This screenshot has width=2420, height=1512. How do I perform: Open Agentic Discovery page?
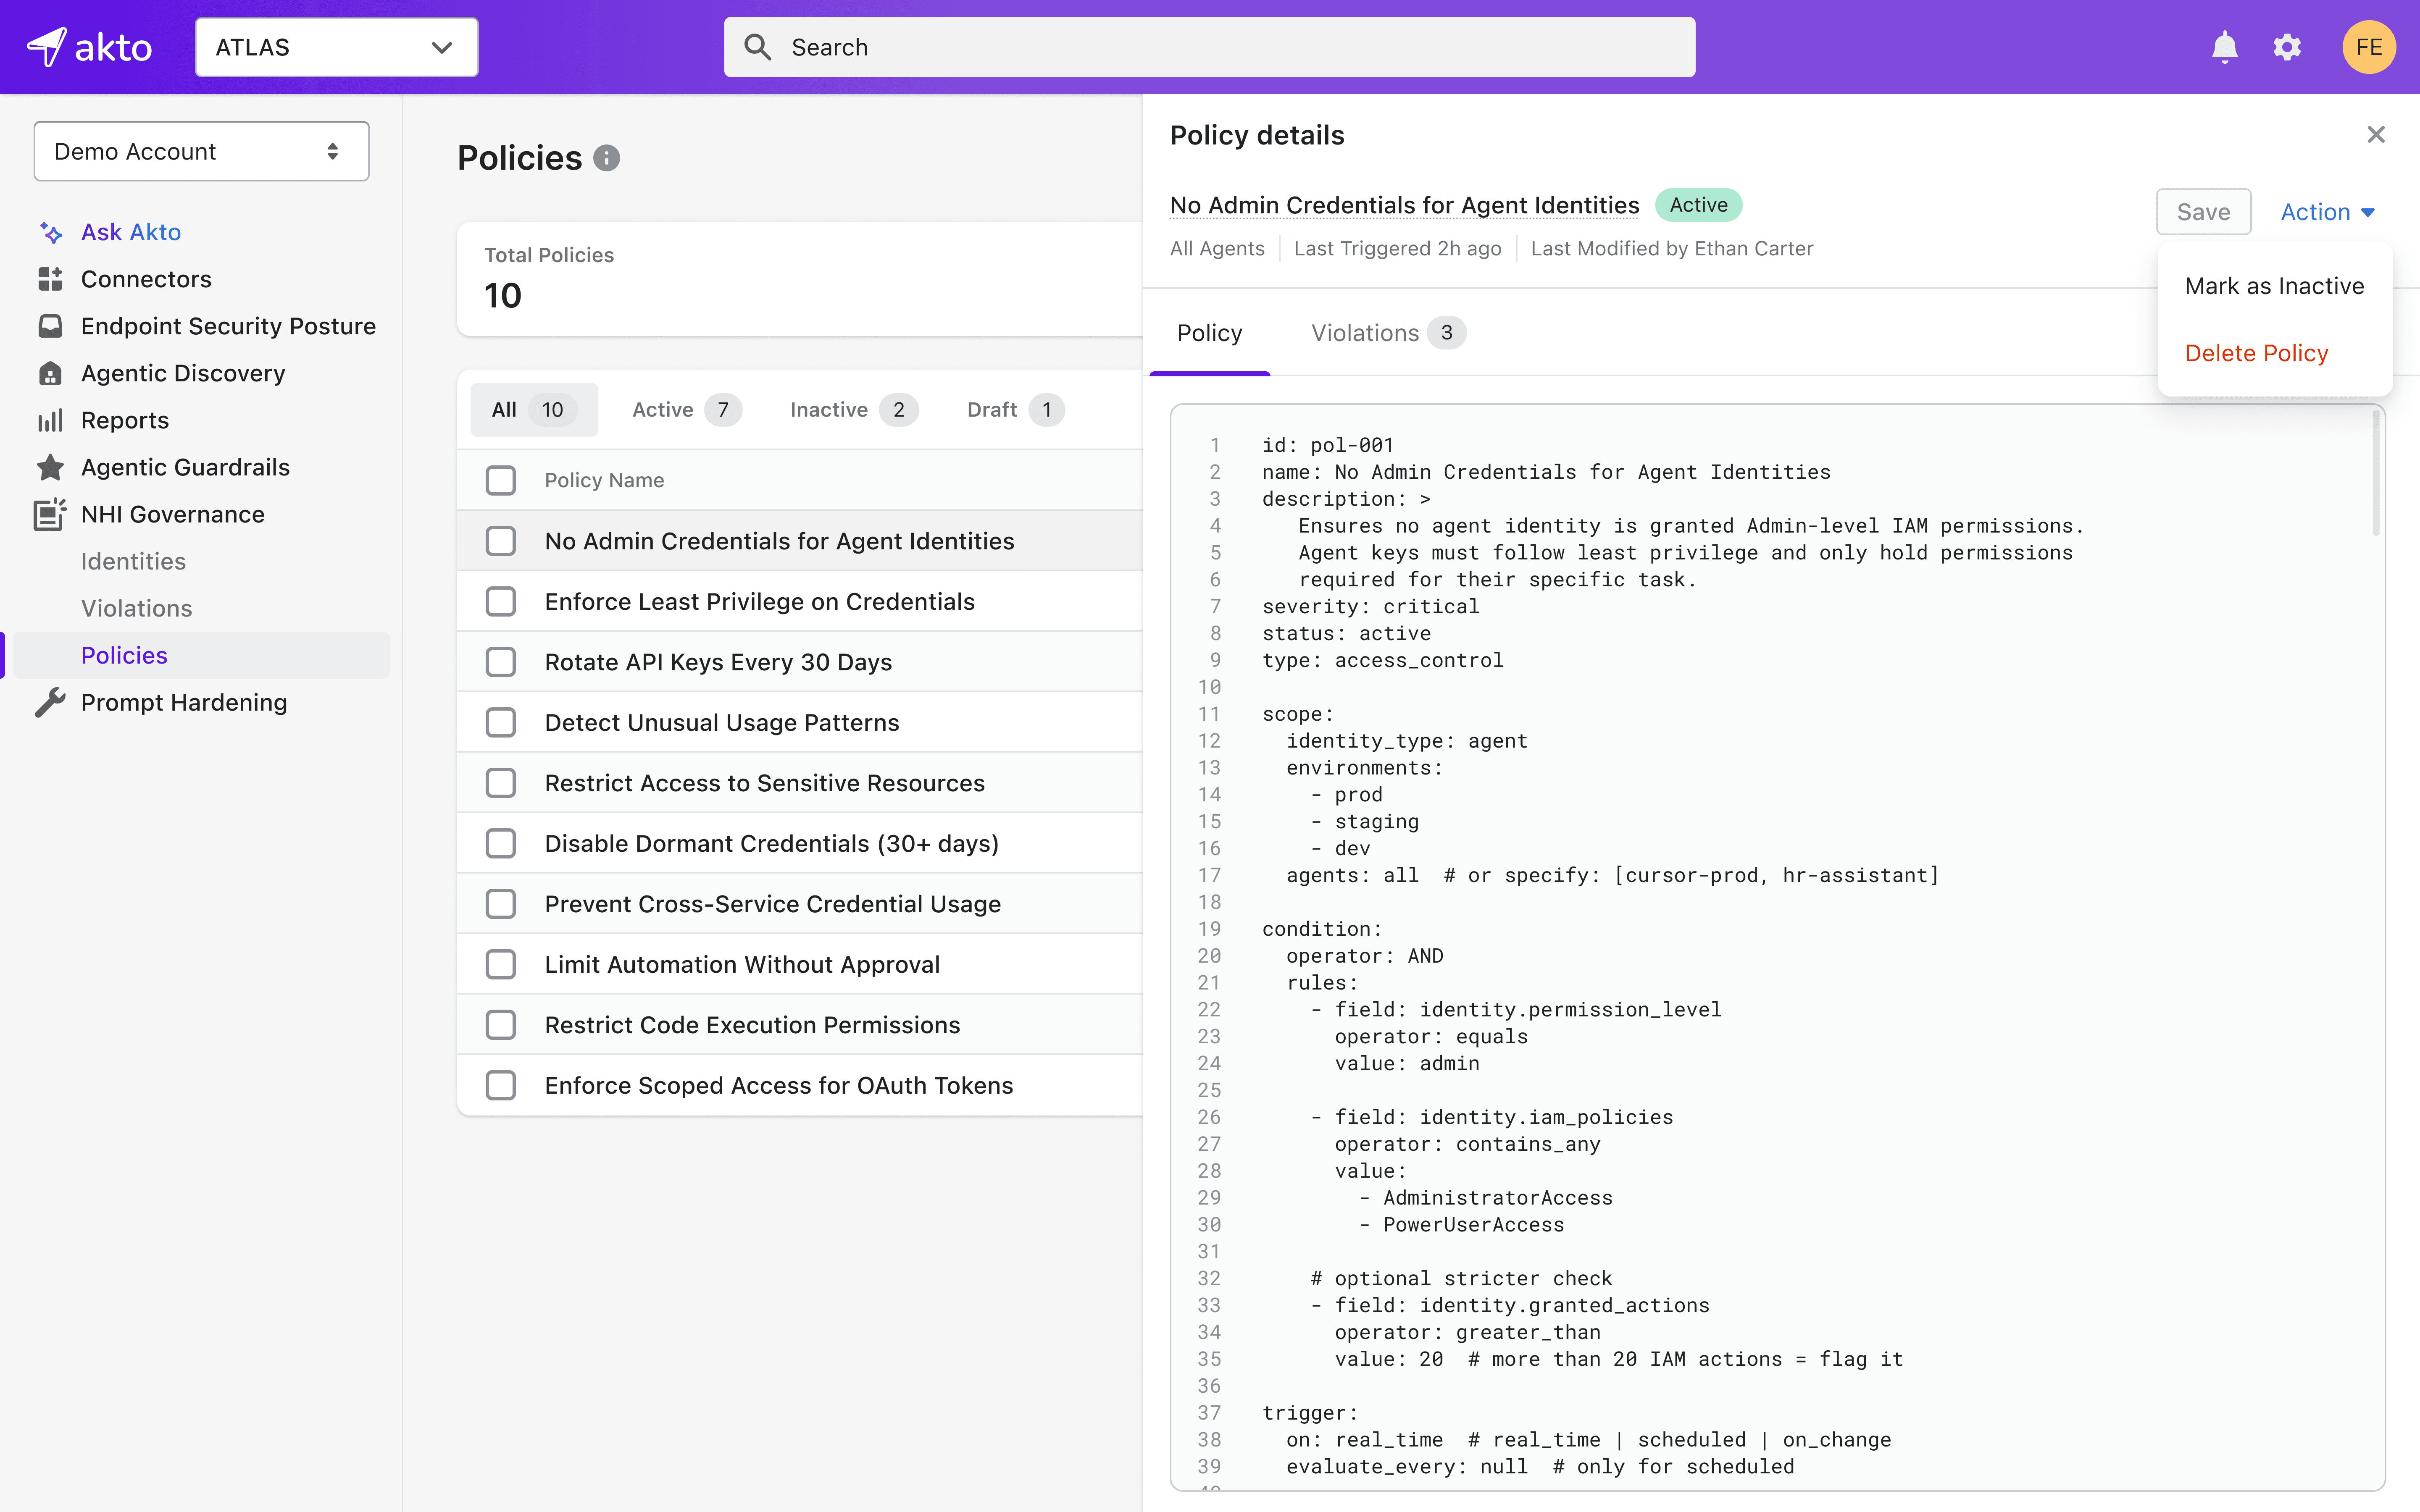183,373
